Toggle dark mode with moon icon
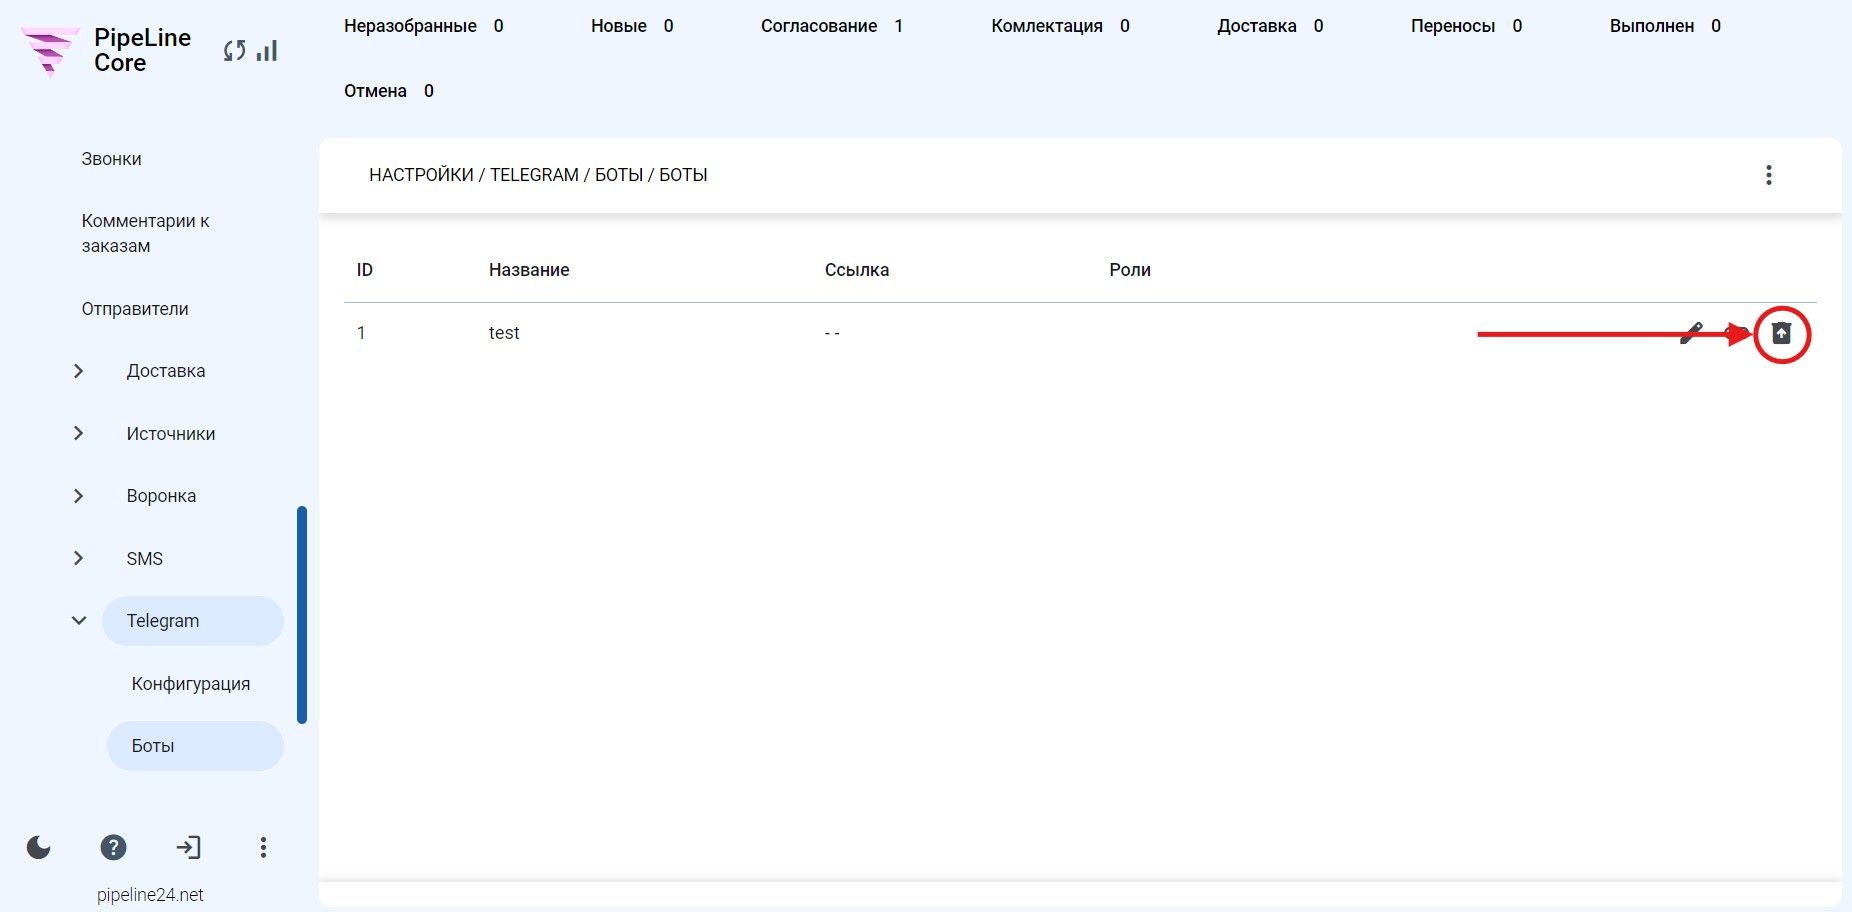The width and height of the screenshot is (1852, 912). pyautogui.click(x=39, y=848)
